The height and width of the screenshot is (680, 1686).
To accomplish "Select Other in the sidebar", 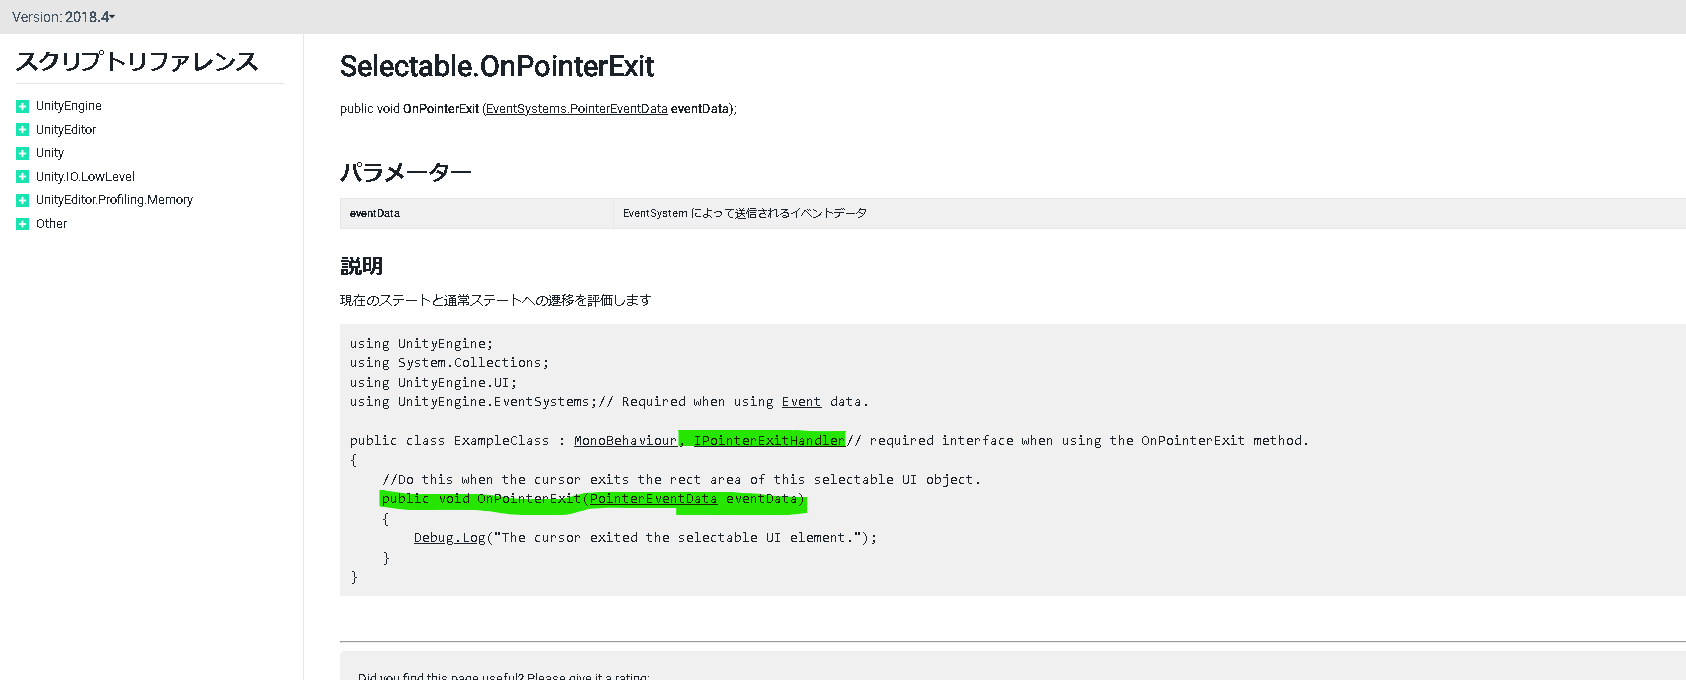I will (51, 224).
